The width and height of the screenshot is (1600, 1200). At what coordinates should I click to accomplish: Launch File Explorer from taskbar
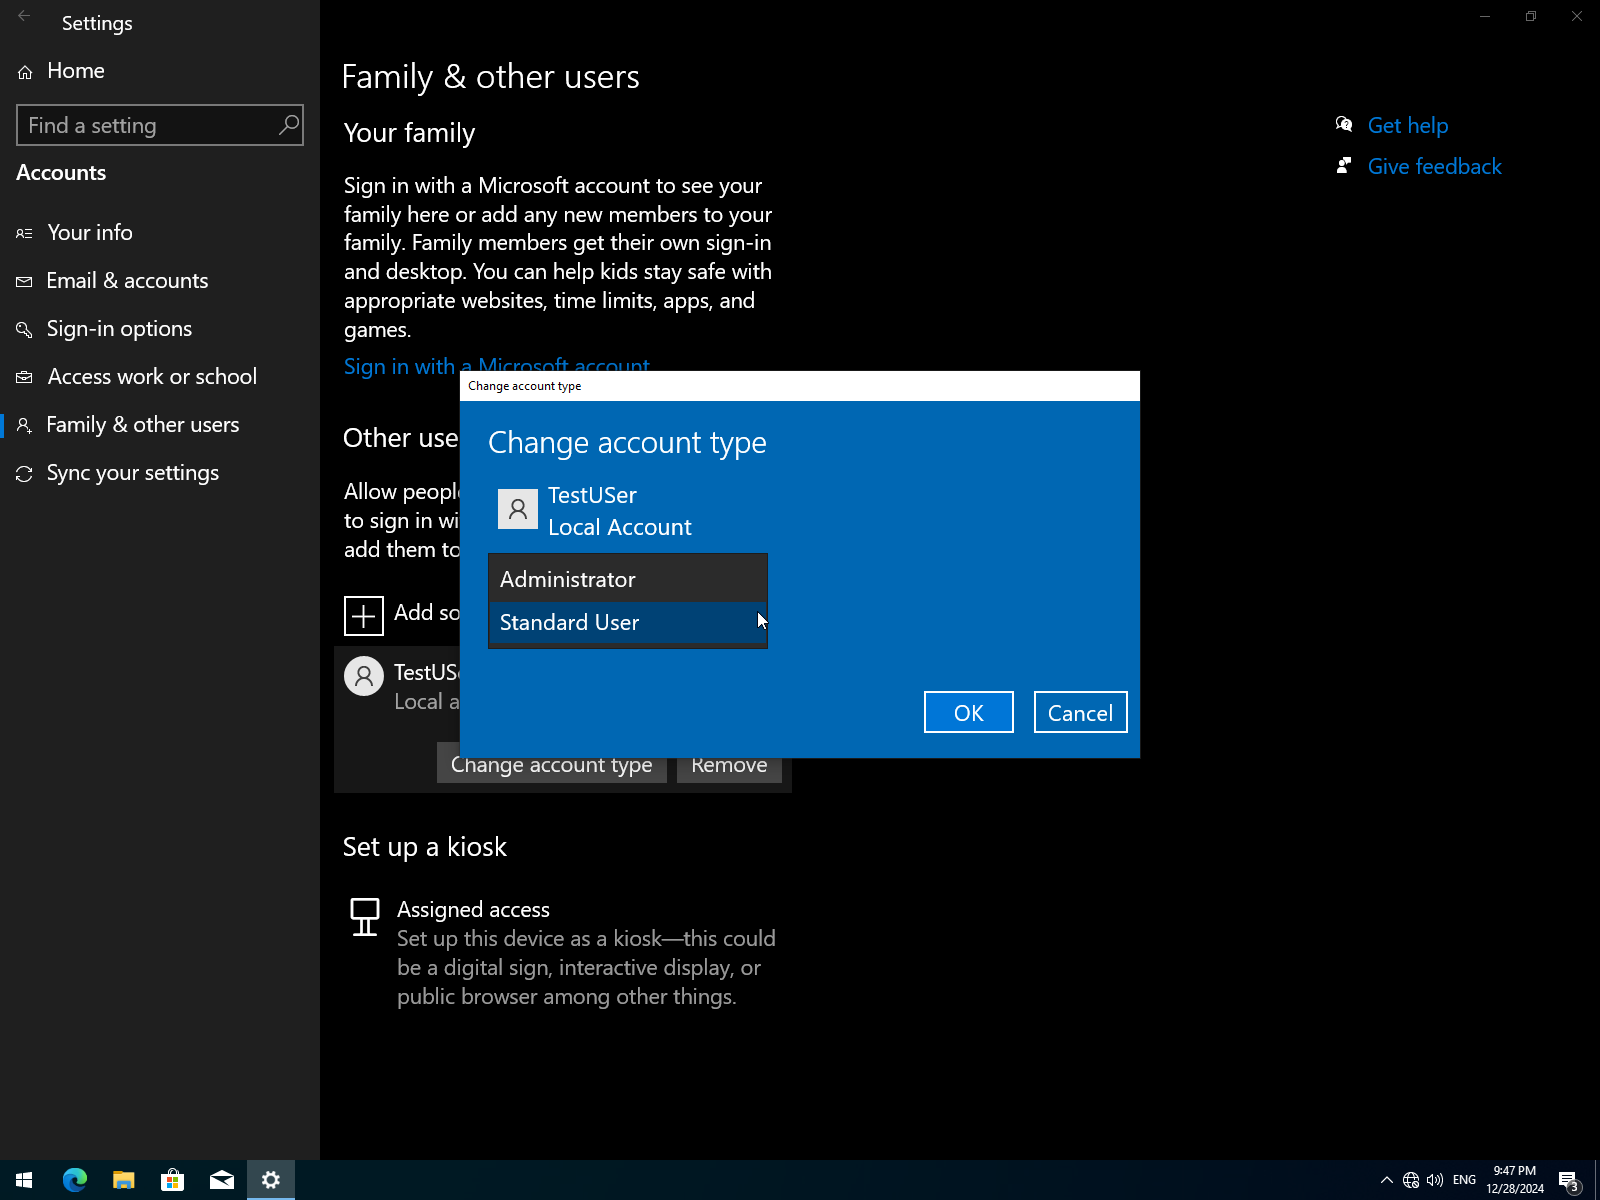point(124,1180)
